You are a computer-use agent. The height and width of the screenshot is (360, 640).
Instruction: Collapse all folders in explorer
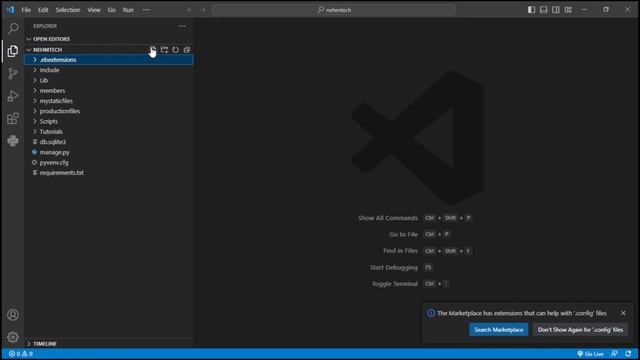187,50
